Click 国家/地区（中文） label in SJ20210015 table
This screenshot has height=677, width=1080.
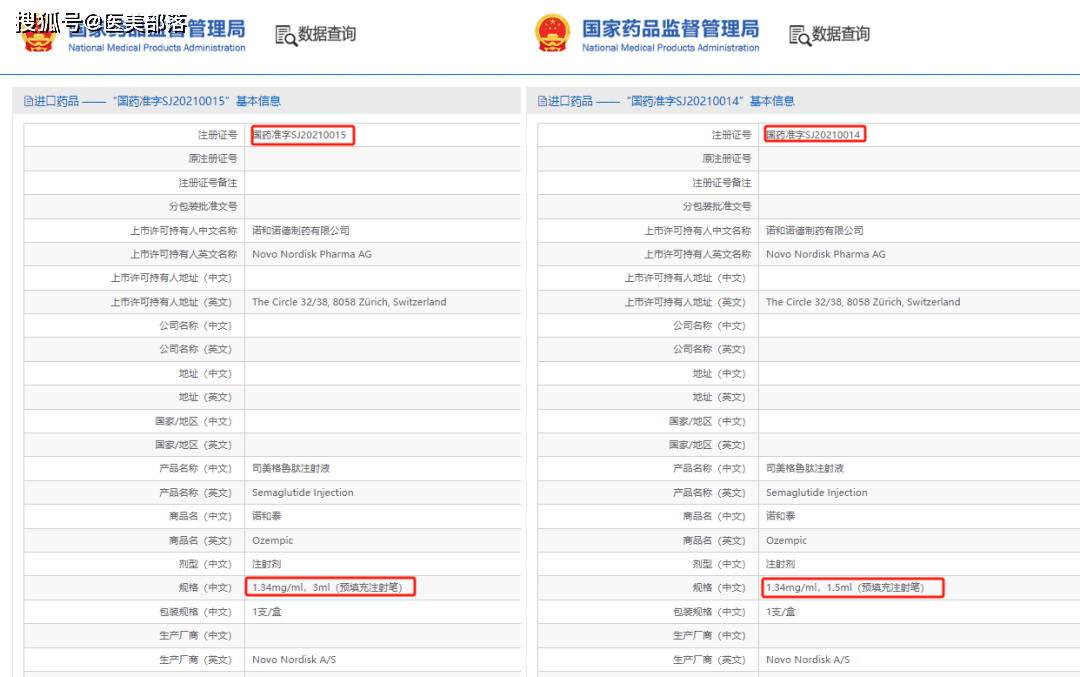[196, 421]
